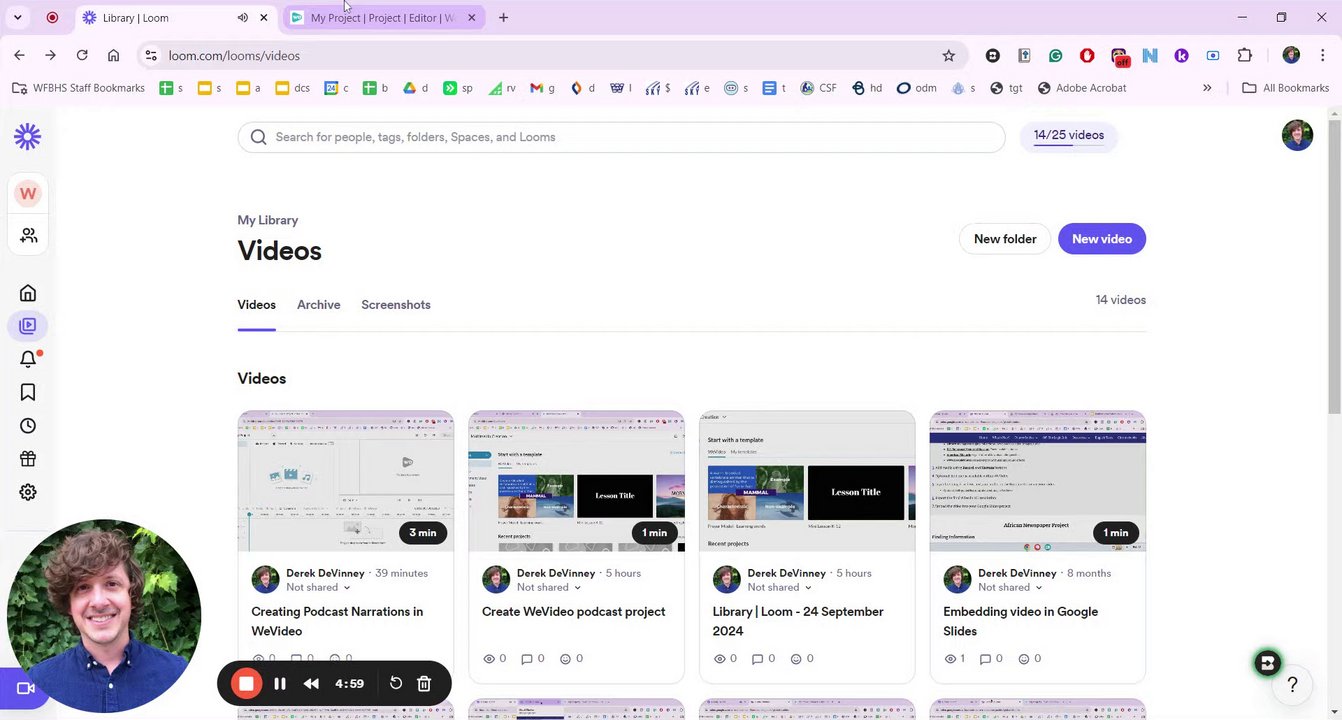Open the All Bookmarks folder

coord(1285,88)
